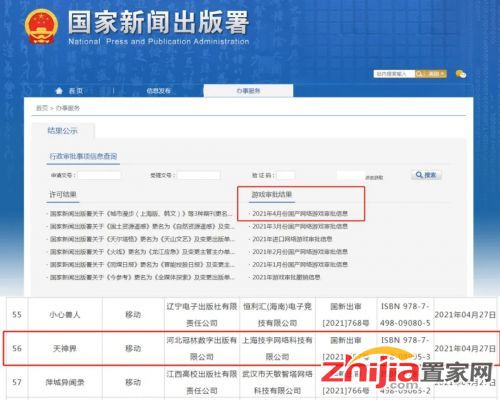Open the WeChat icon near site search

(x=461, y=74)
